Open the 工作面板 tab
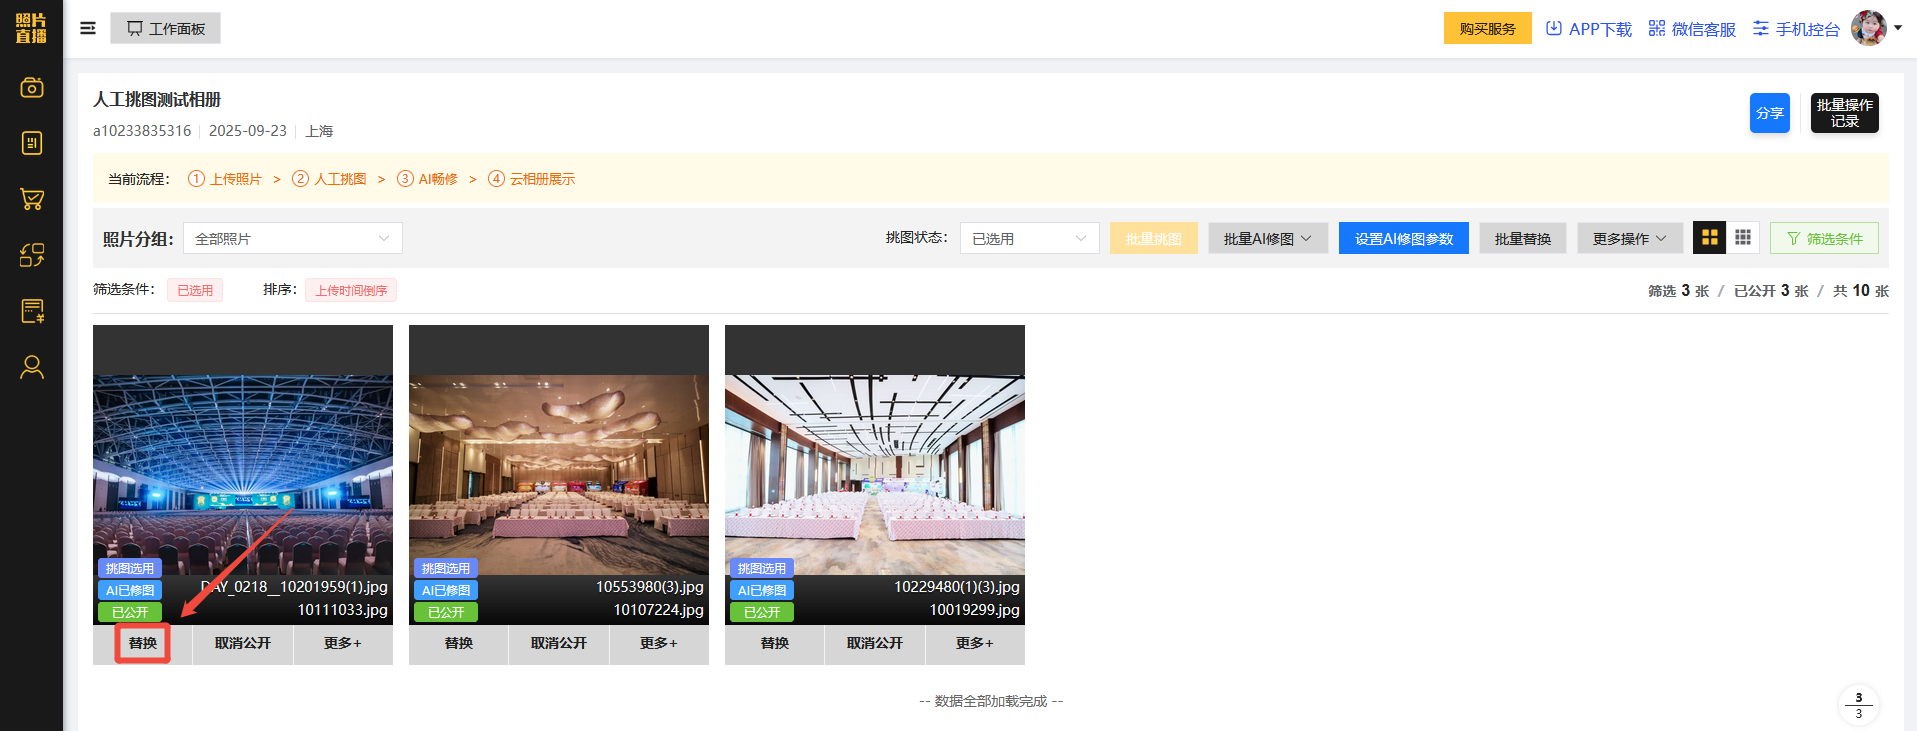Viewport: 1917px width, 731px height. pos(166,28)
